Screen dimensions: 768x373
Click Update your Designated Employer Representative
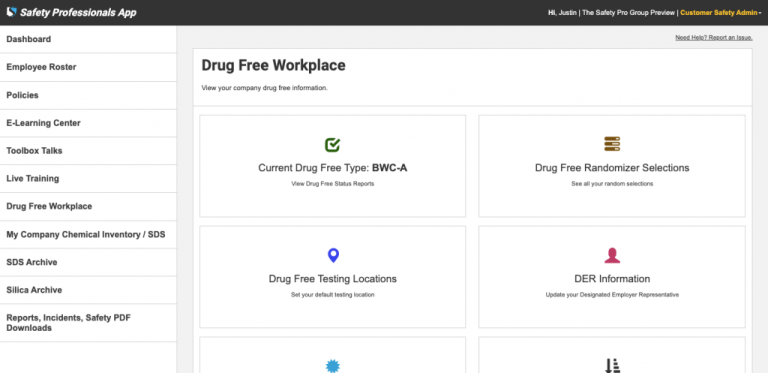click(x=612, y=295)
